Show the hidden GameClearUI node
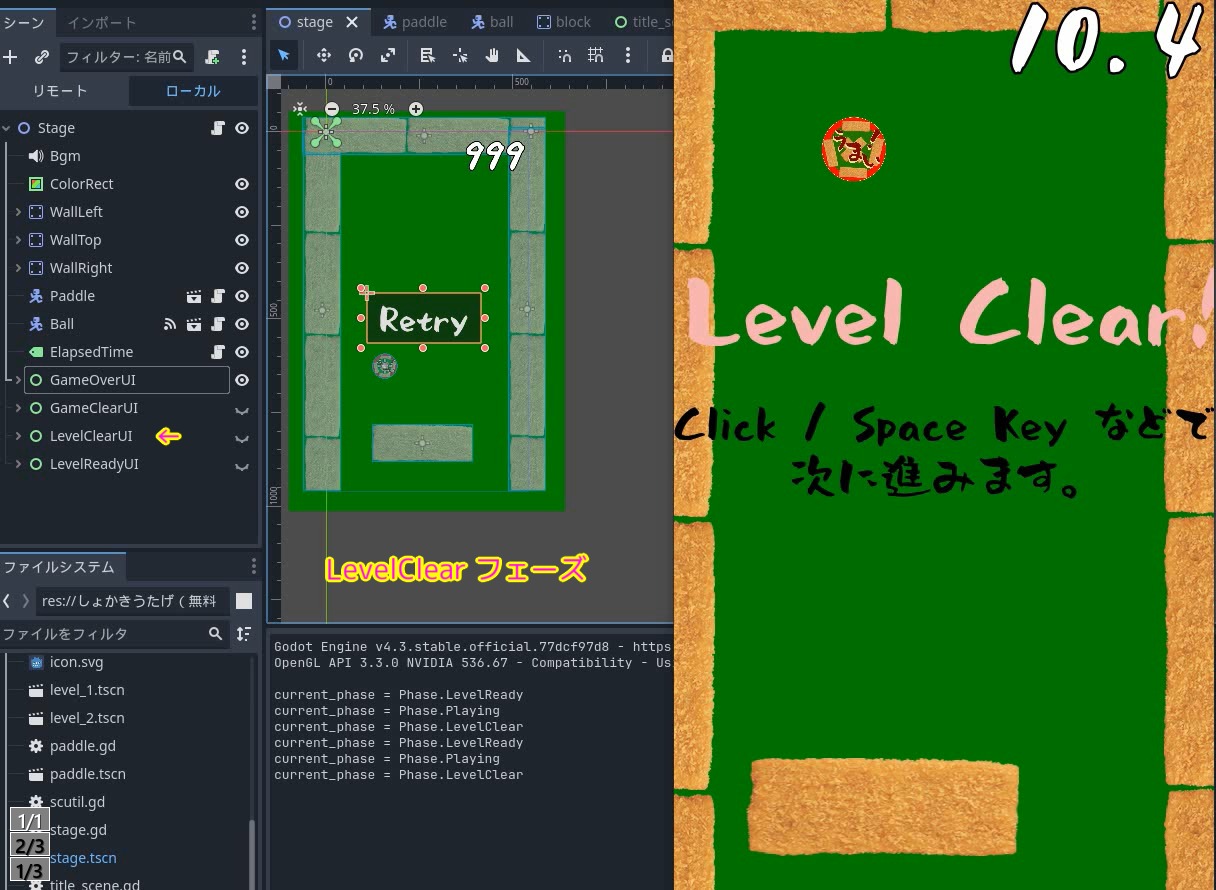 click(242, 409)
